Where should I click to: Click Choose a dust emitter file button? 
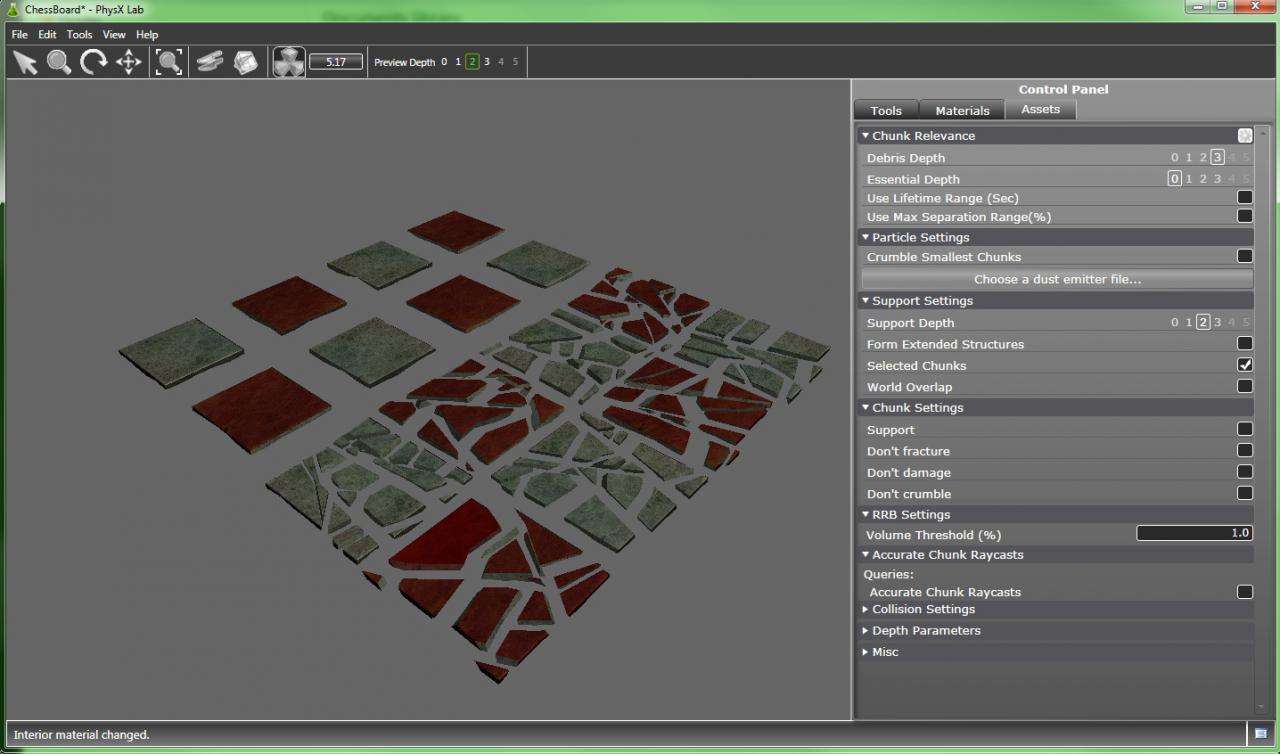[x=1057, y=279]
